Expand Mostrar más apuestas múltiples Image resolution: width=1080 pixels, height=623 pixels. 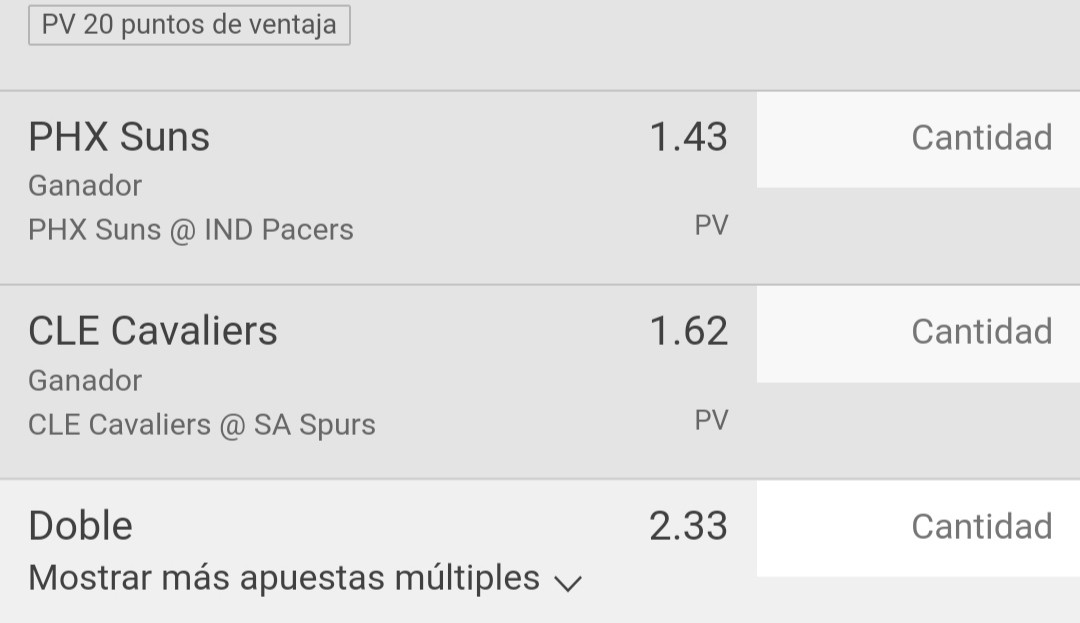point(306,578)
